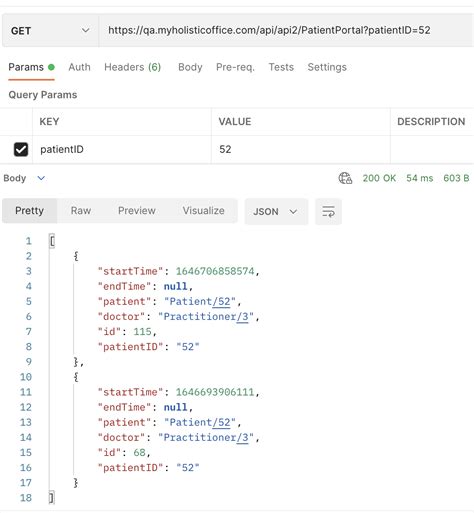Follow the /3 link on line 6

click(242, 317)
